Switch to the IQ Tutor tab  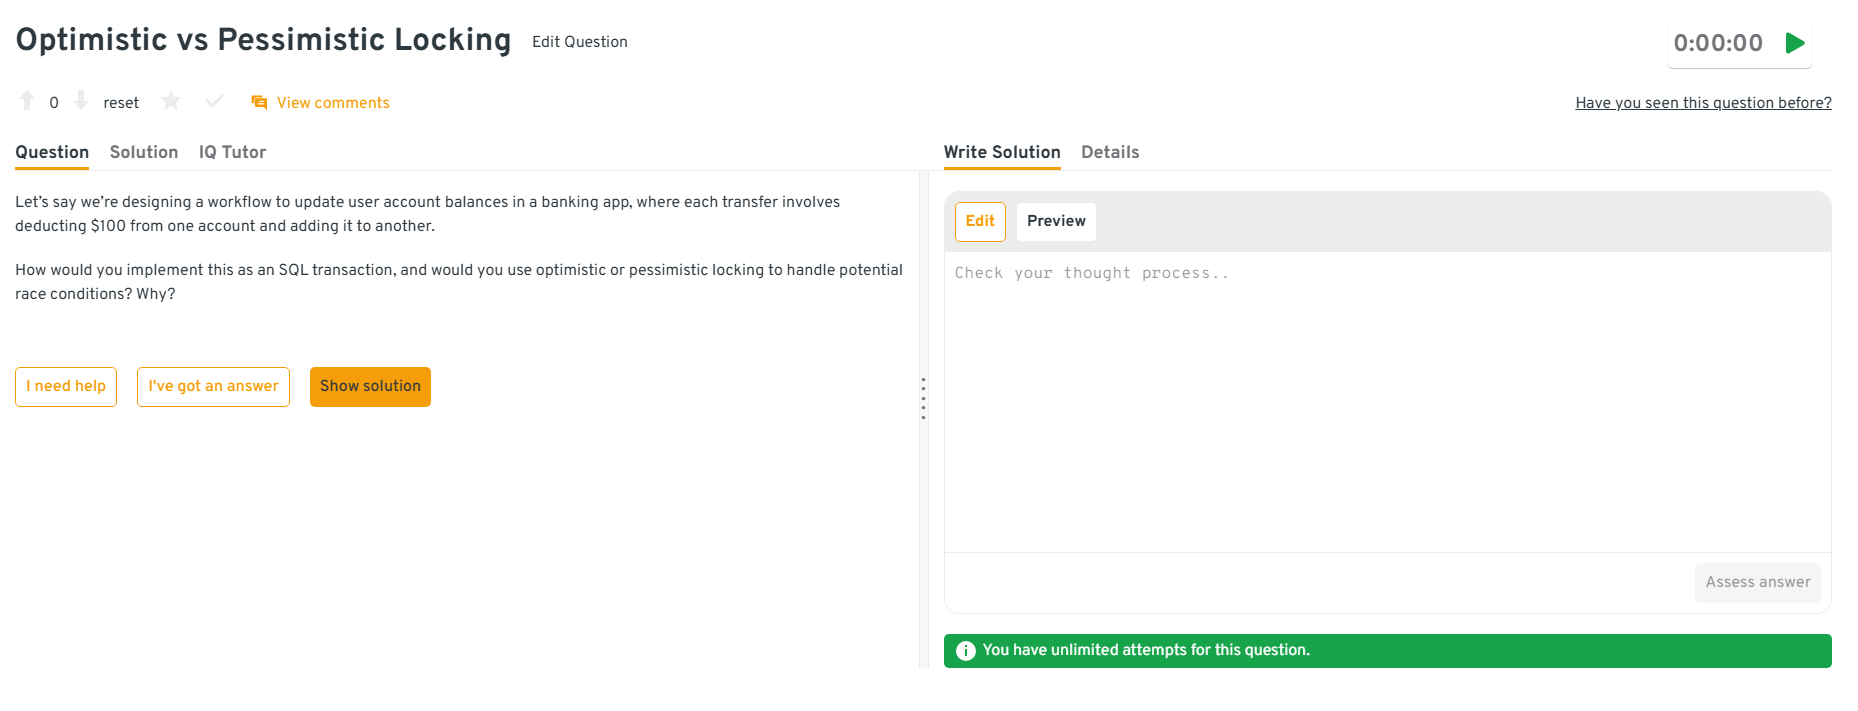(x=232, y=152)
